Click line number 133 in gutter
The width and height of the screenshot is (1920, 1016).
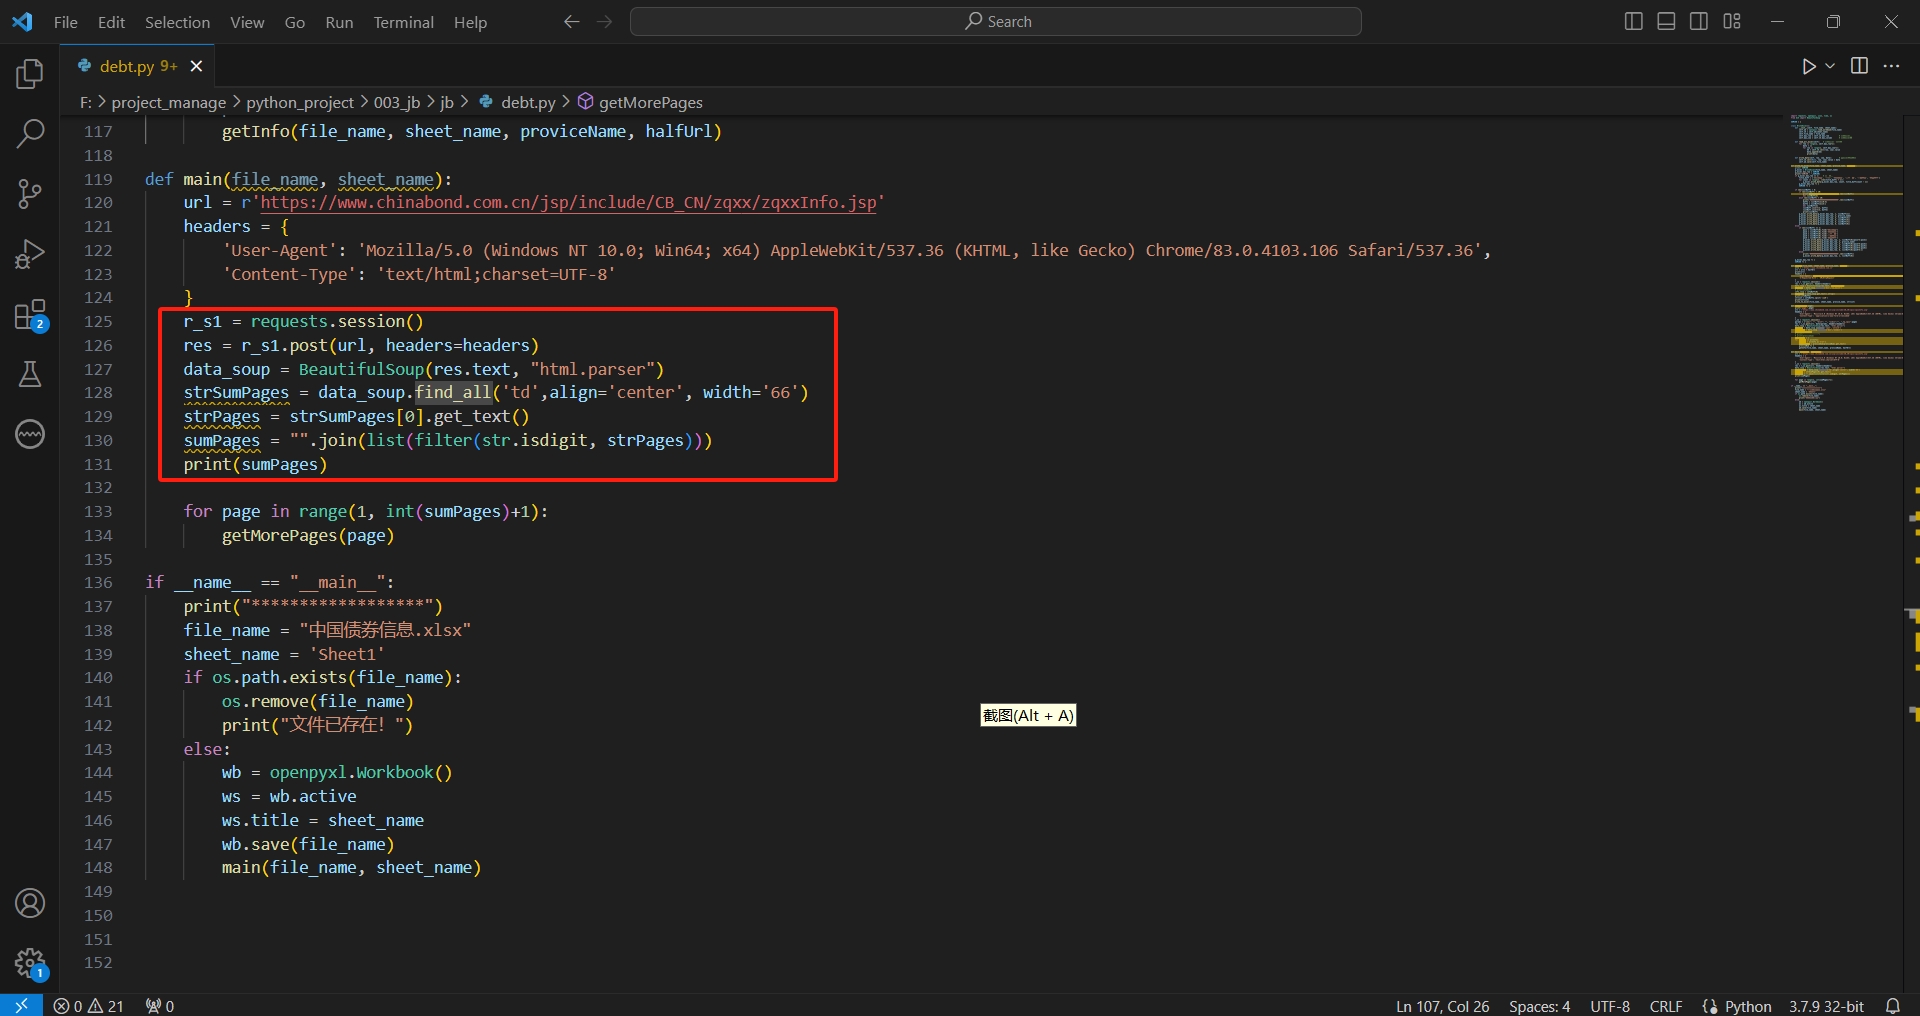98,512
